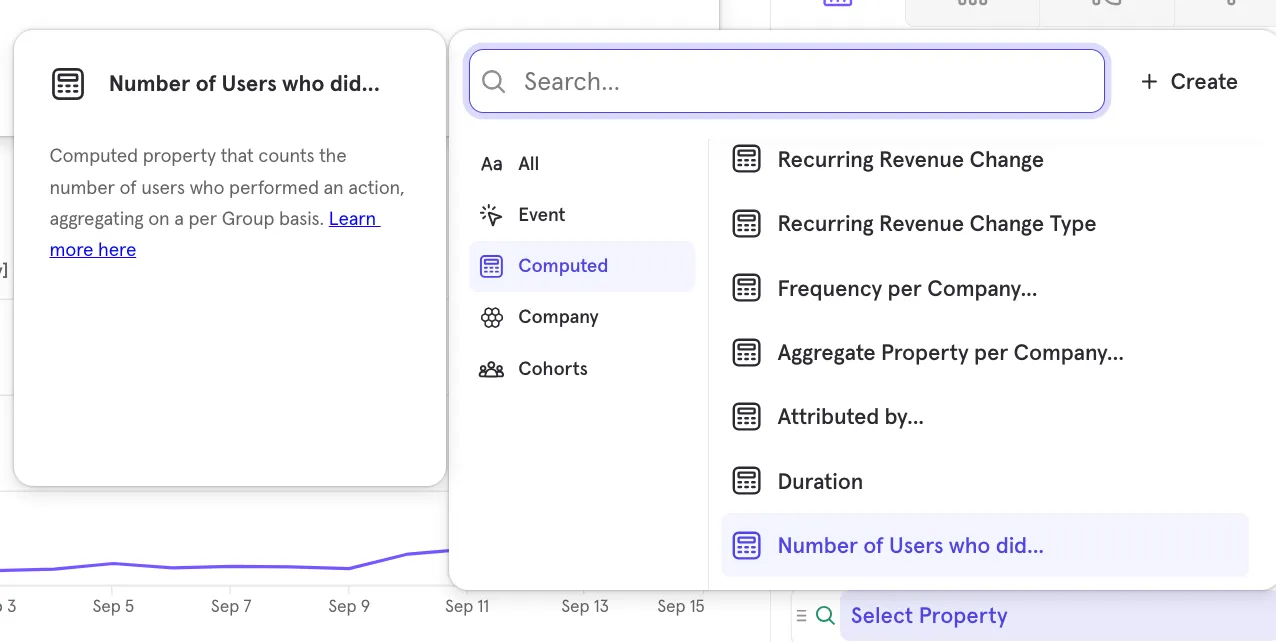Click the magnifier icon beside Select Property
Screen dimensions: 1276x642
coord(825,616)
